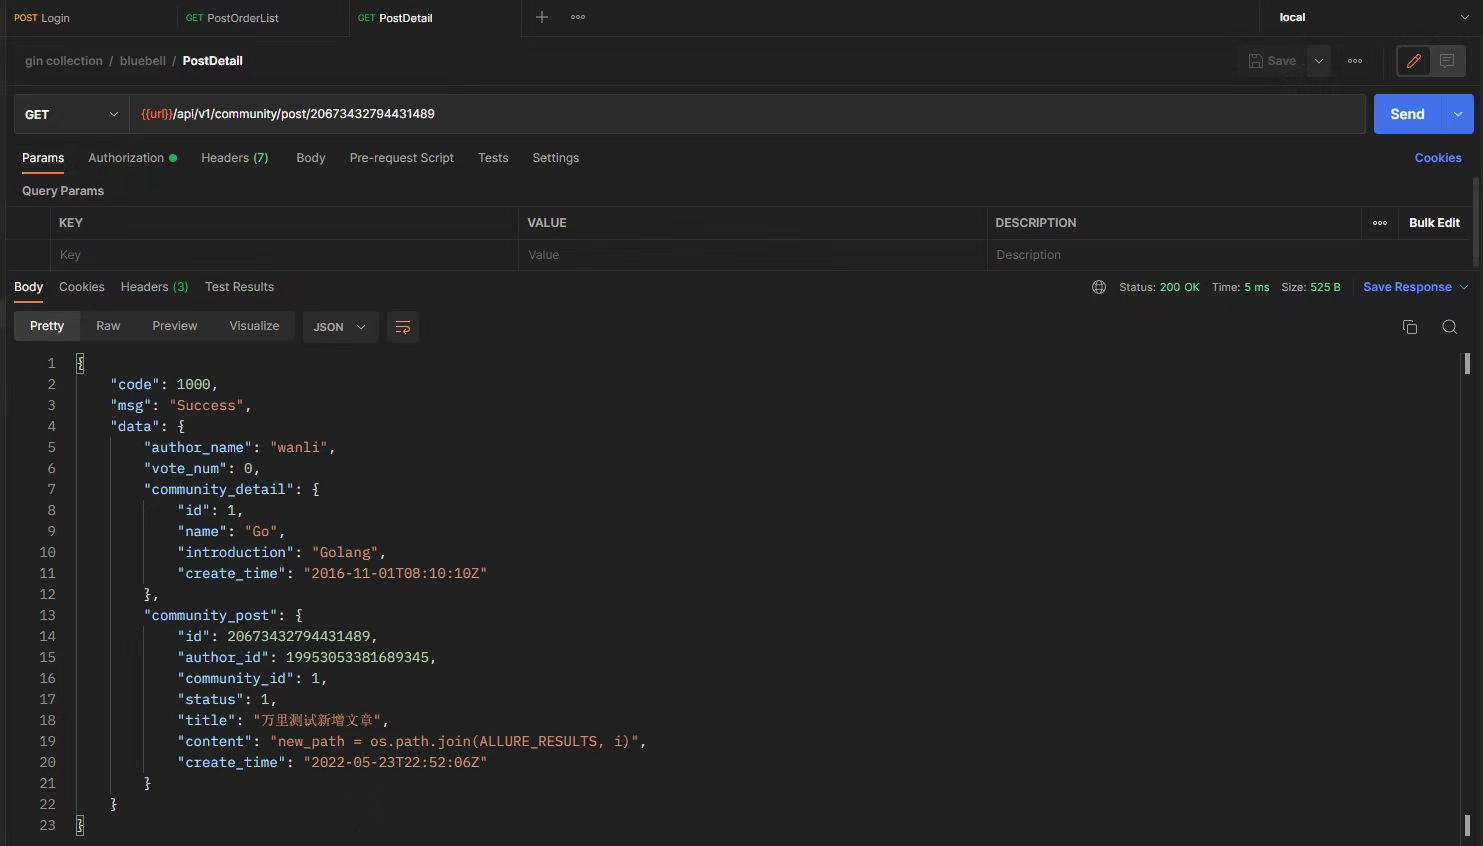Click the "community_post" key in response
The image size is (1483, 846).
[211, 615]
